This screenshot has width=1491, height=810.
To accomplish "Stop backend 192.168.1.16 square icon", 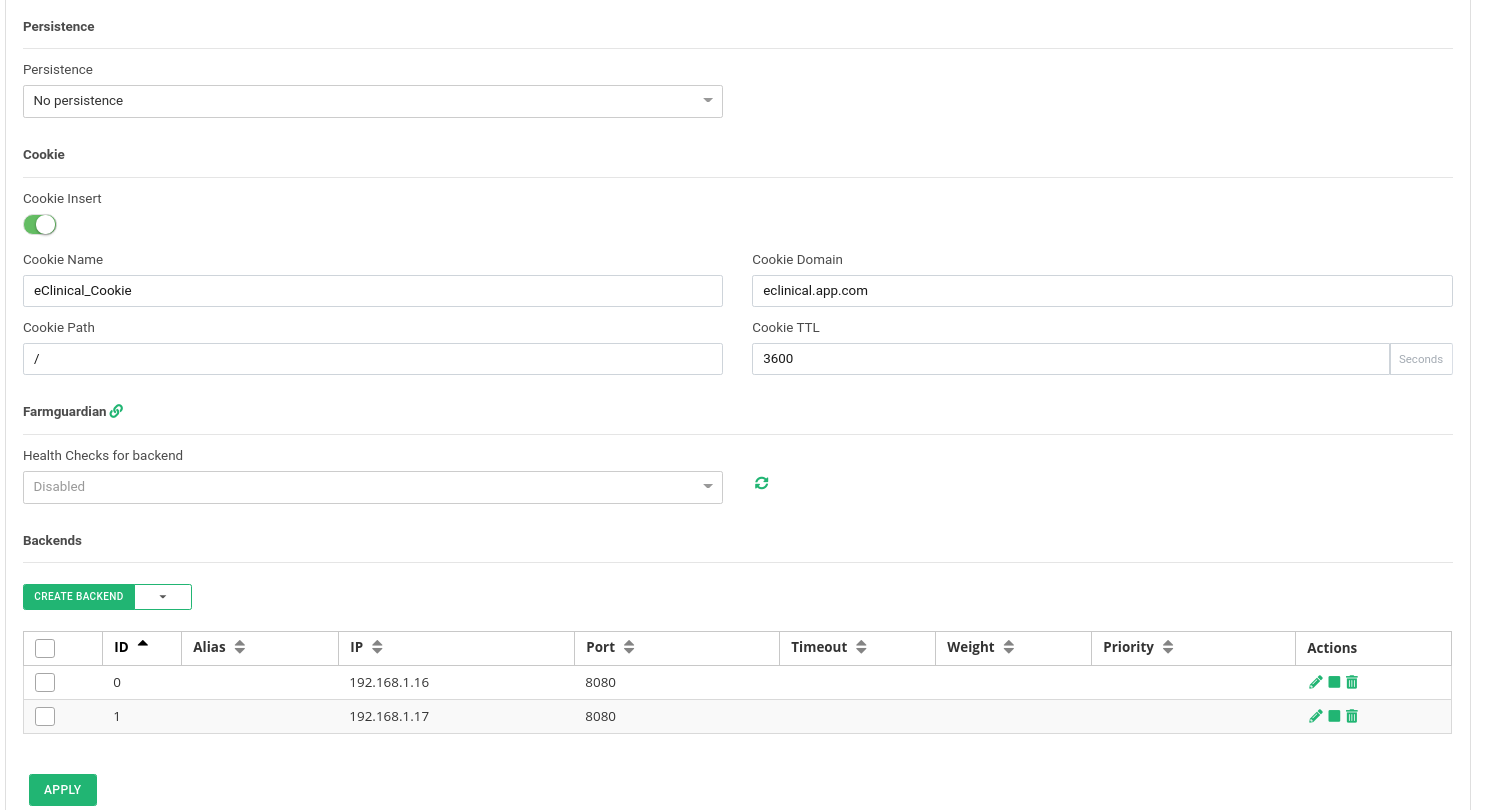I will click(1334, 682).
